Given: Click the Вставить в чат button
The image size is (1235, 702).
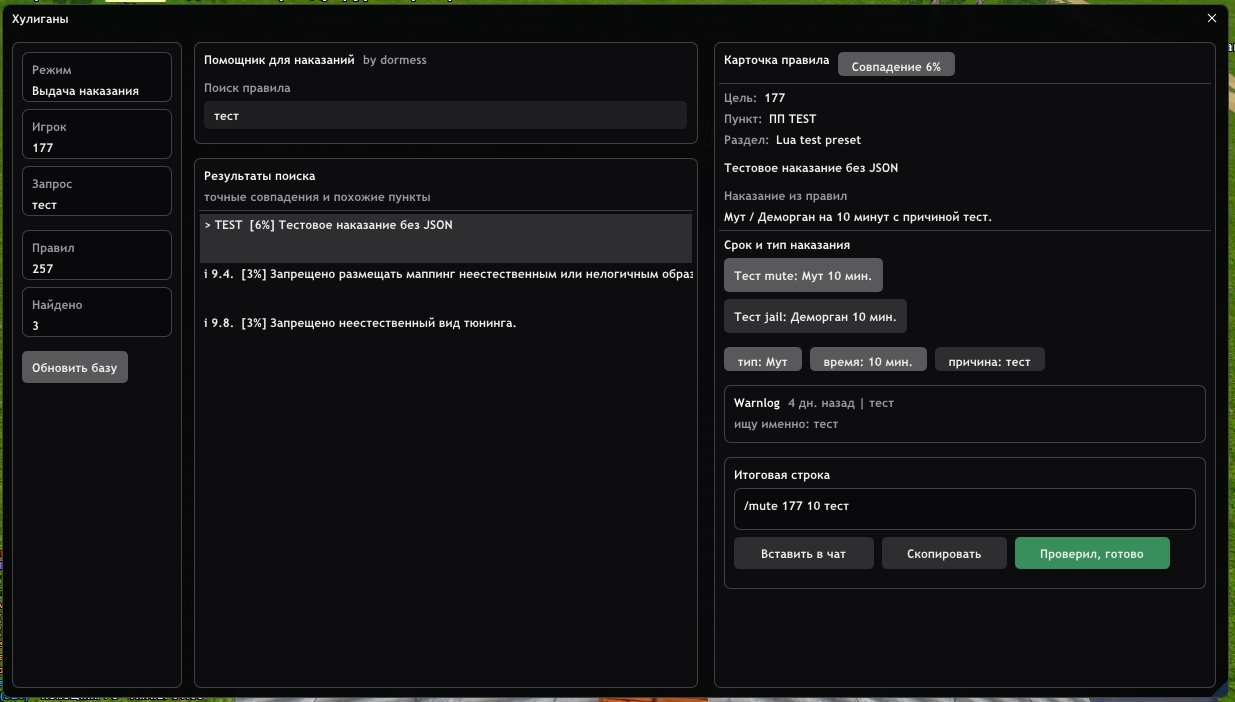Looking at the screenshot, I should pos(804,553).
